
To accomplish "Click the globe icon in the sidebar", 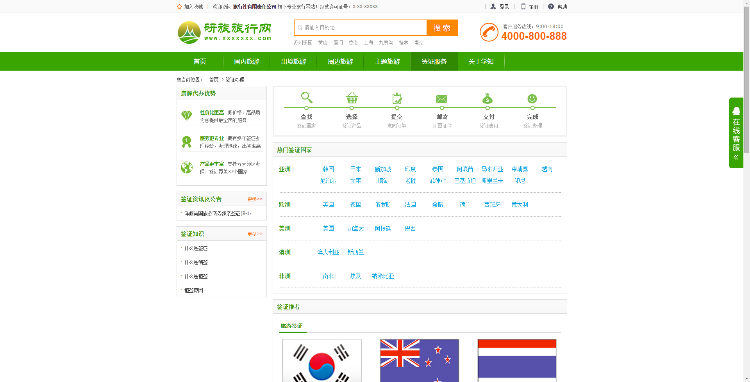I will pyautogui.click(x=187, y=167).
